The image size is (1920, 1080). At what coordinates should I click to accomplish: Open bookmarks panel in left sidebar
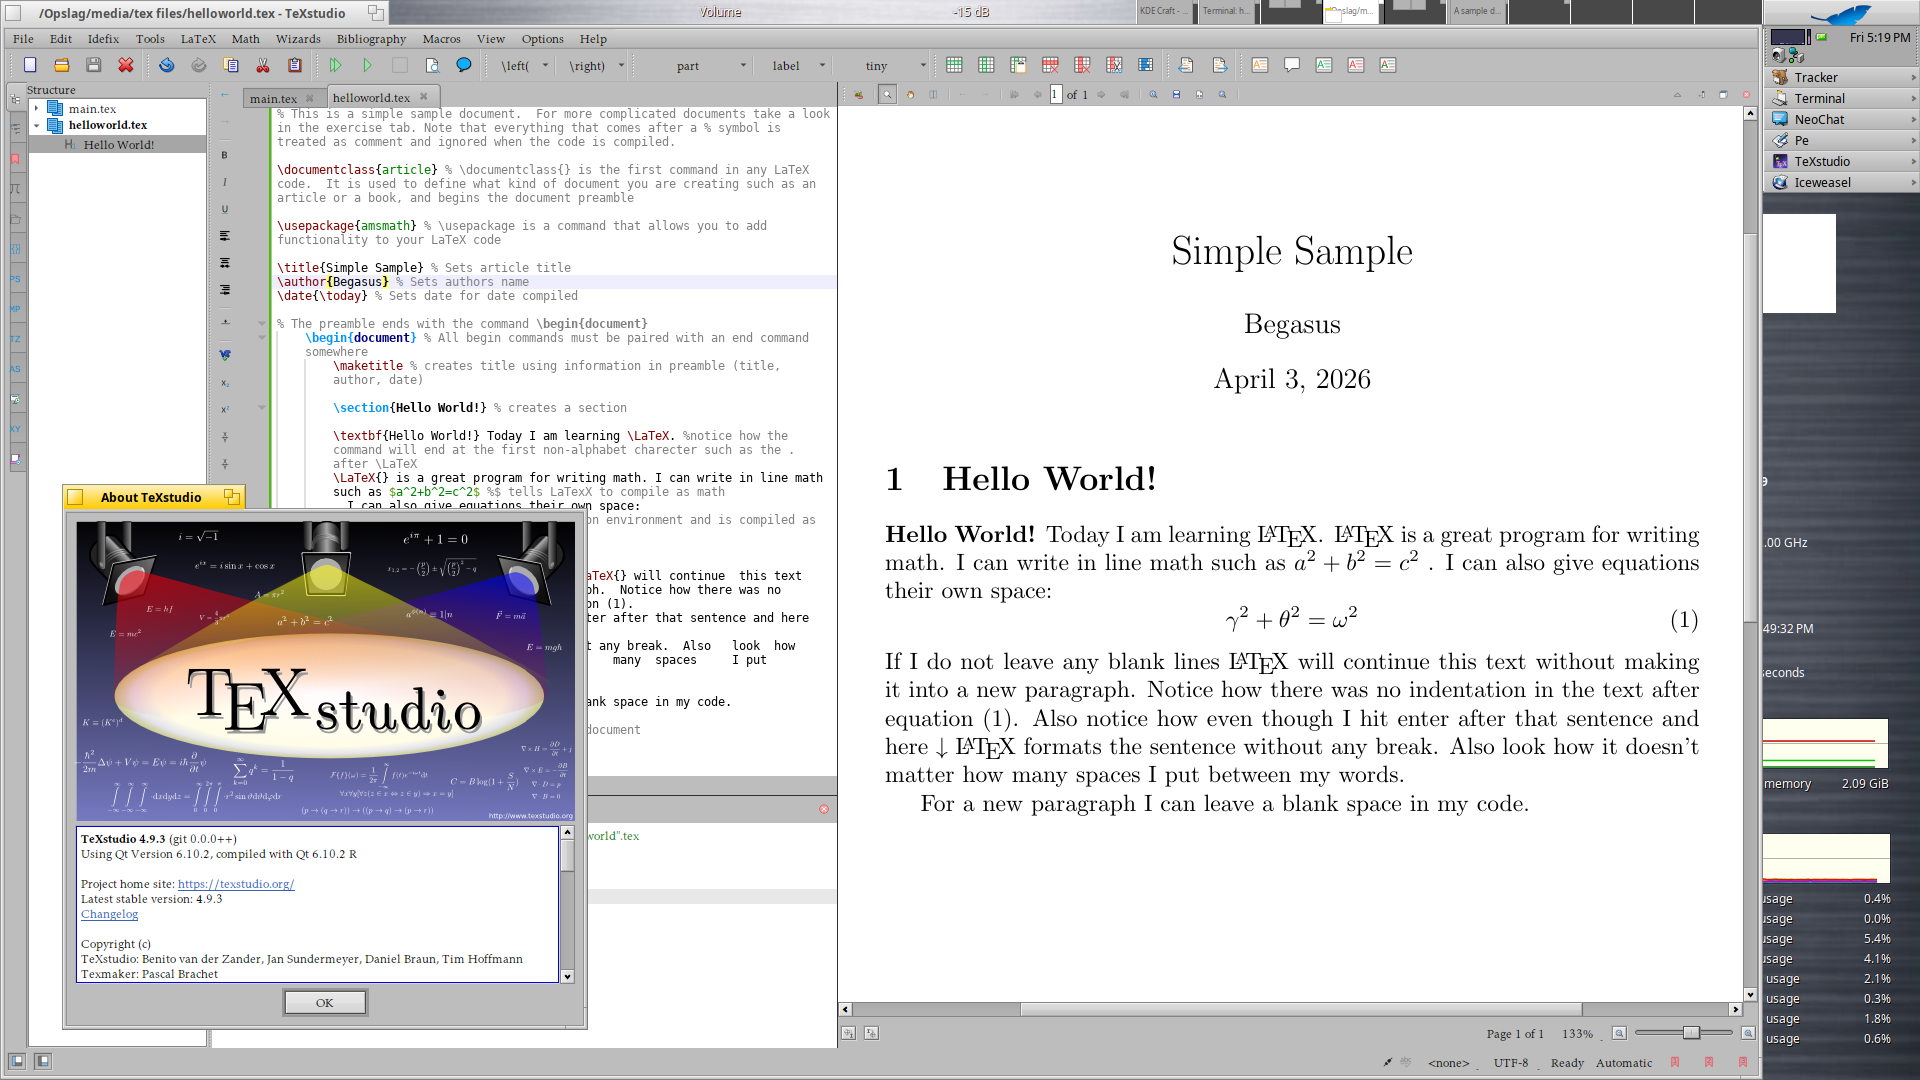coord(15,159)
